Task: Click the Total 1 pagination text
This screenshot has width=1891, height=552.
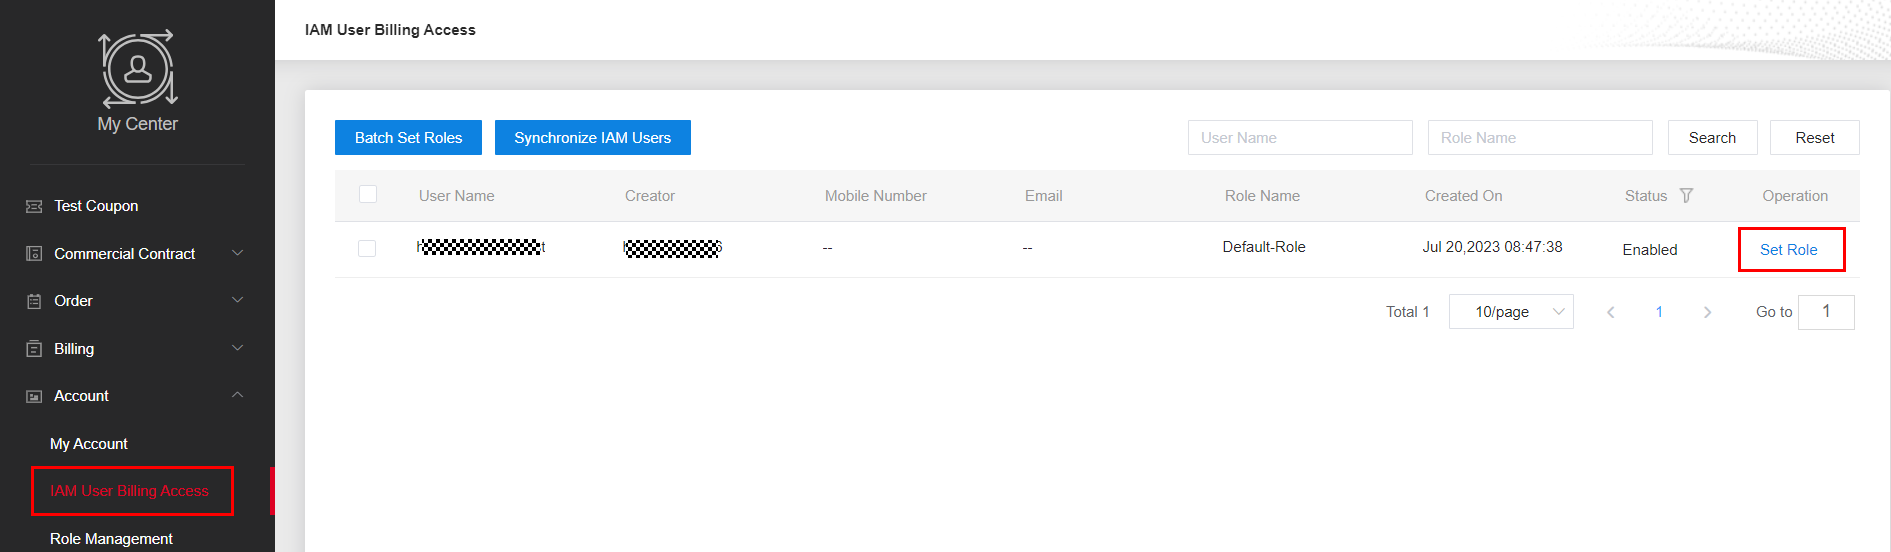Action: tap(1408, 312)
